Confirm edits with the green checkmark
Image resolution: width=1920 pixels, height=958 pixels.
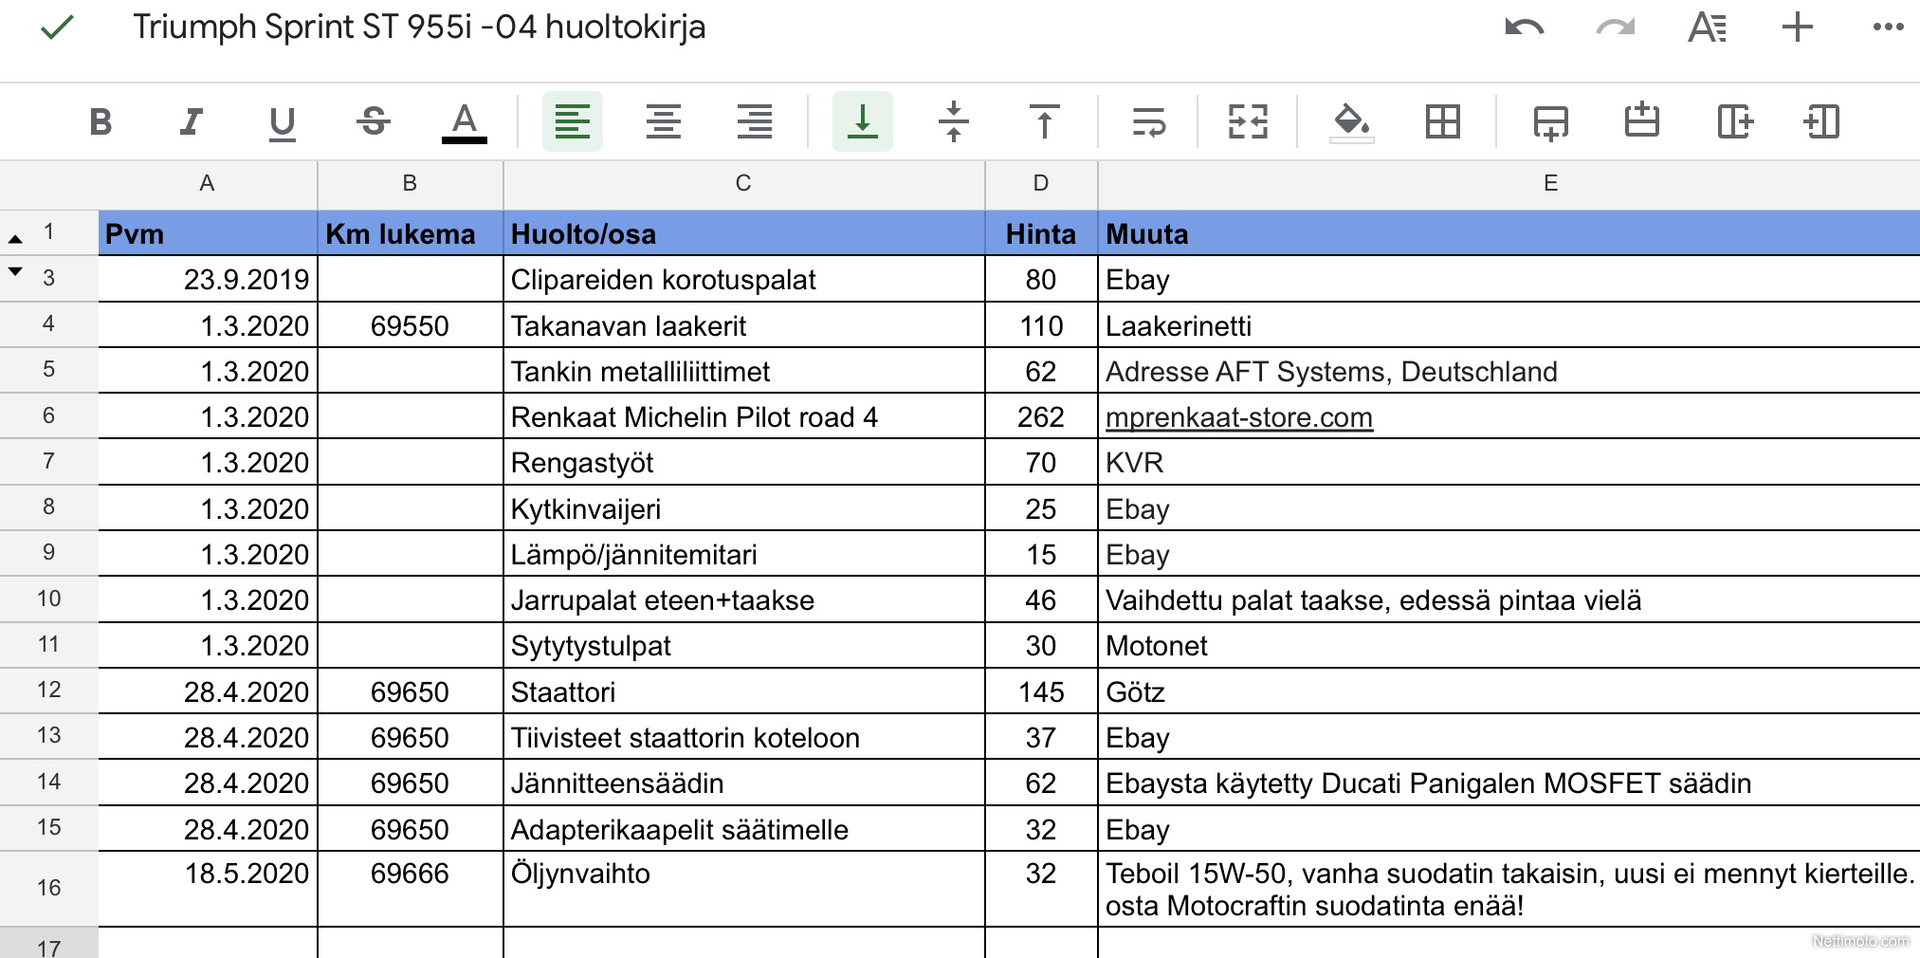[x=57, y=28]
